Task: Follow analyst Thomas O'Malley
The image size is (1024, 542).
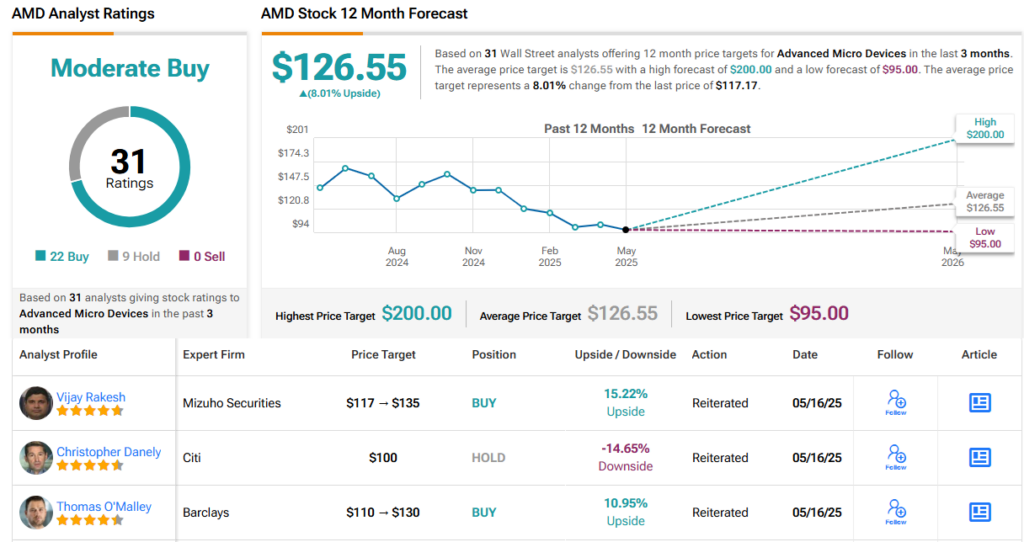Action: pyautogui.click(x=896, y=512)
